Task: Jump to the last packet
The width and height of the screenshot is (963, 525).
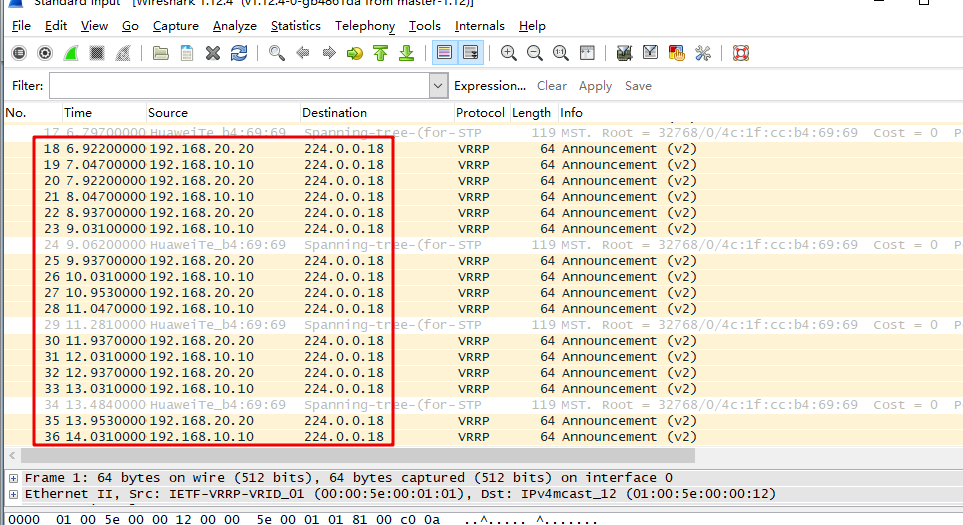Action: coord(407,53)
